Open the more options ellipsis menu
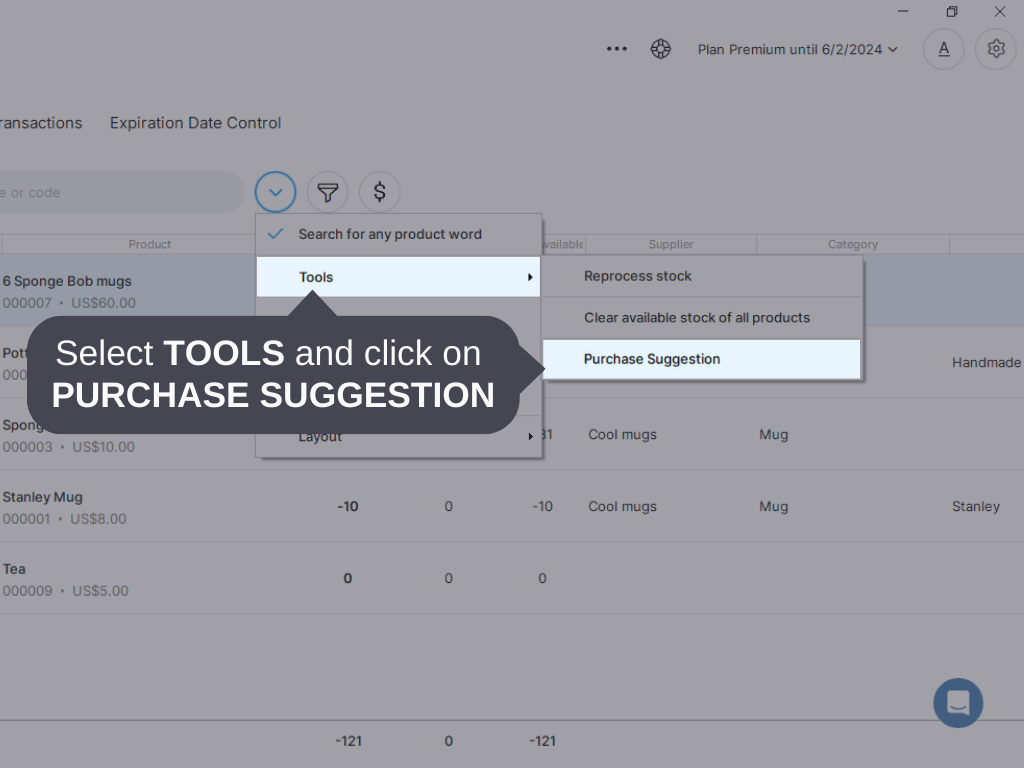The height and width of the screenshot is (768, 1024). [x=616, y=48]
